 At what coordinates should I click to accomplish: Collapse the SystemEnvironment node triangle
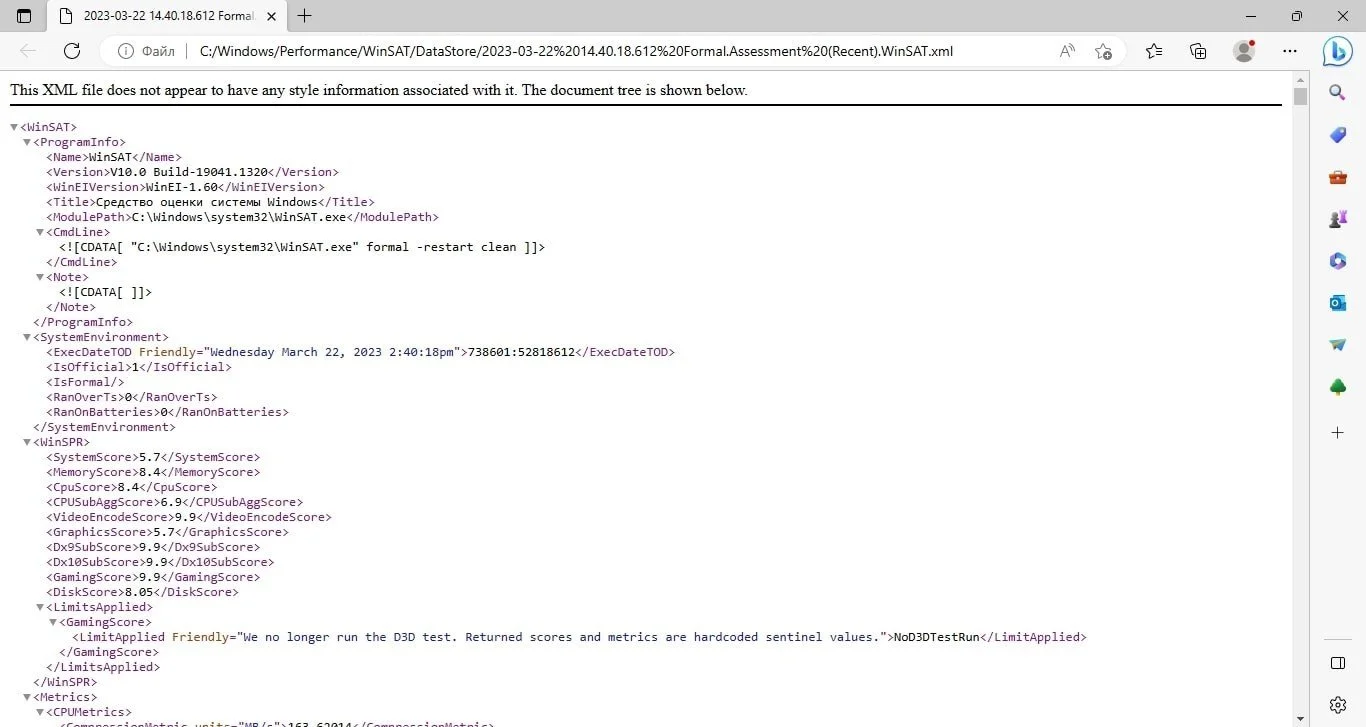click(27, 337)
